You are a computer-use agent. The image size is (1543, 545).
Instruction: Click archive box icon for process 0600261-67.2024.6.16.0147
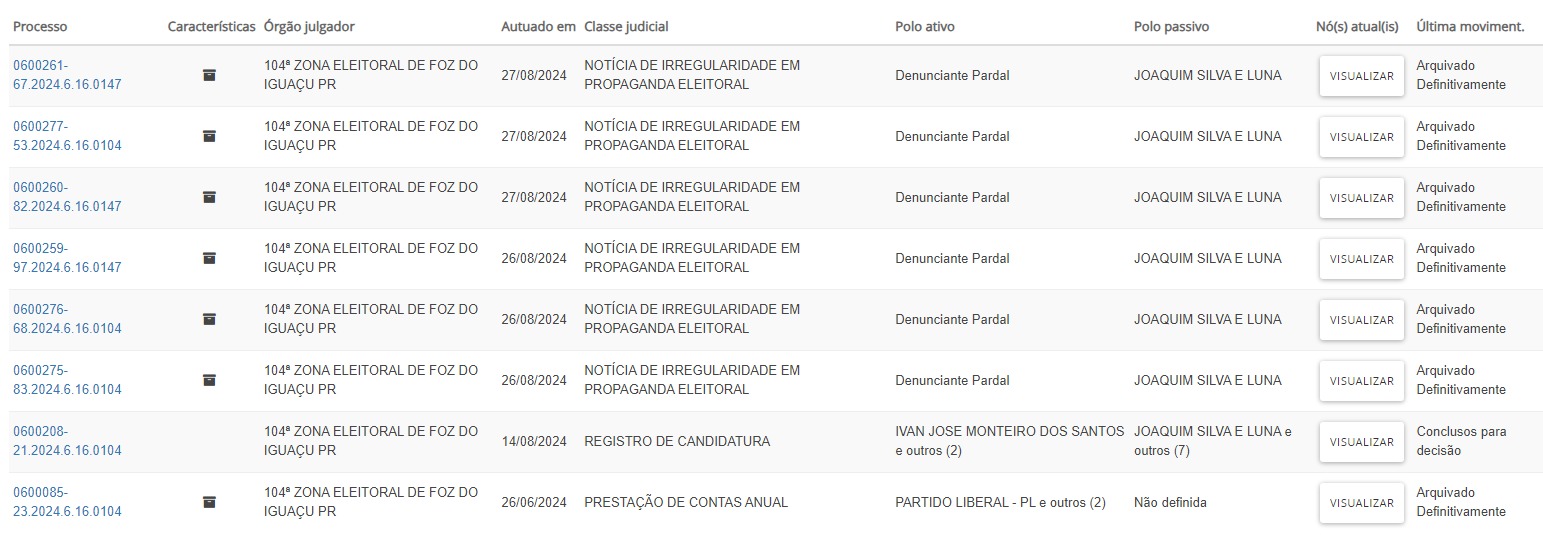(209, 75)
